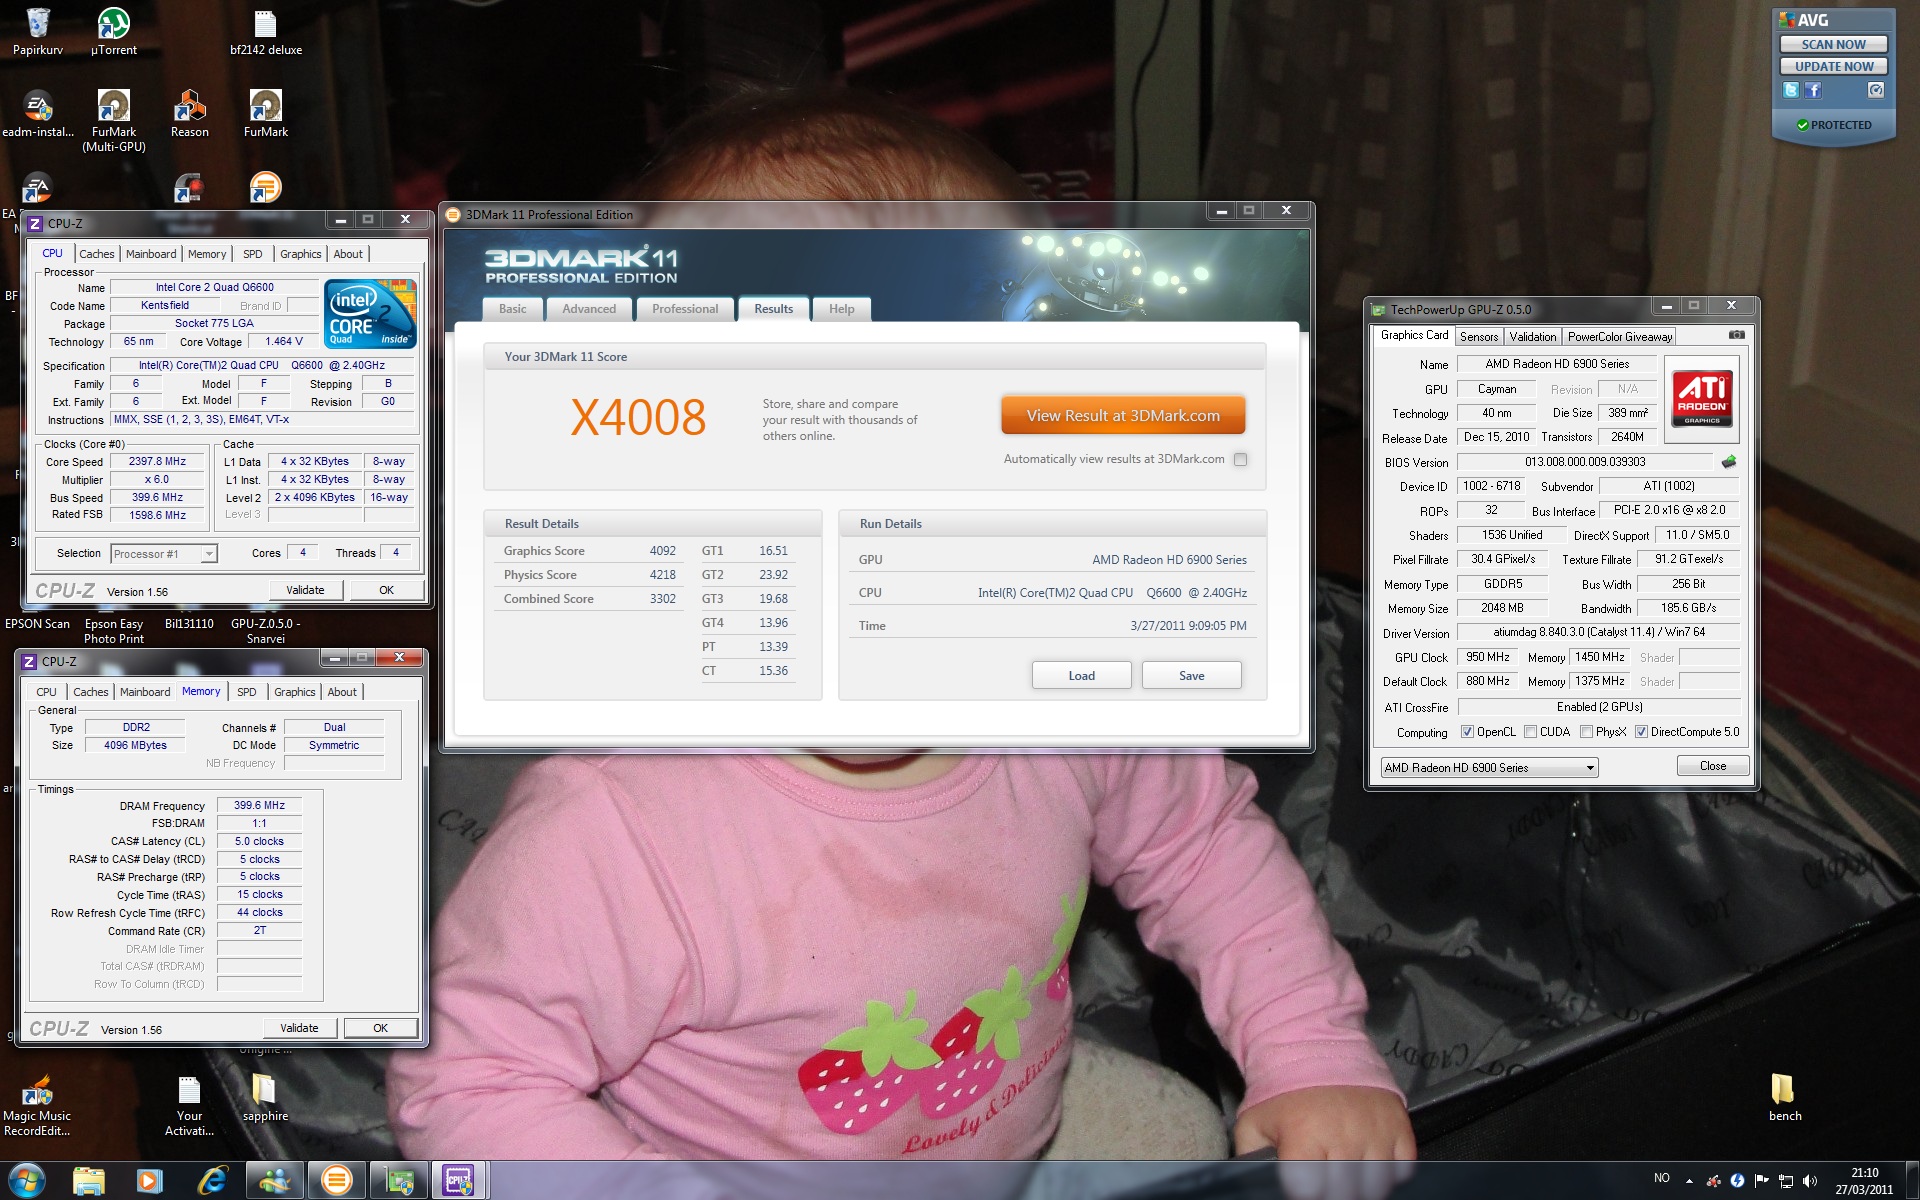Launch the FurMark desktop shortcut next to Reason
1920x1200 pixels.
tap(265, 113)
